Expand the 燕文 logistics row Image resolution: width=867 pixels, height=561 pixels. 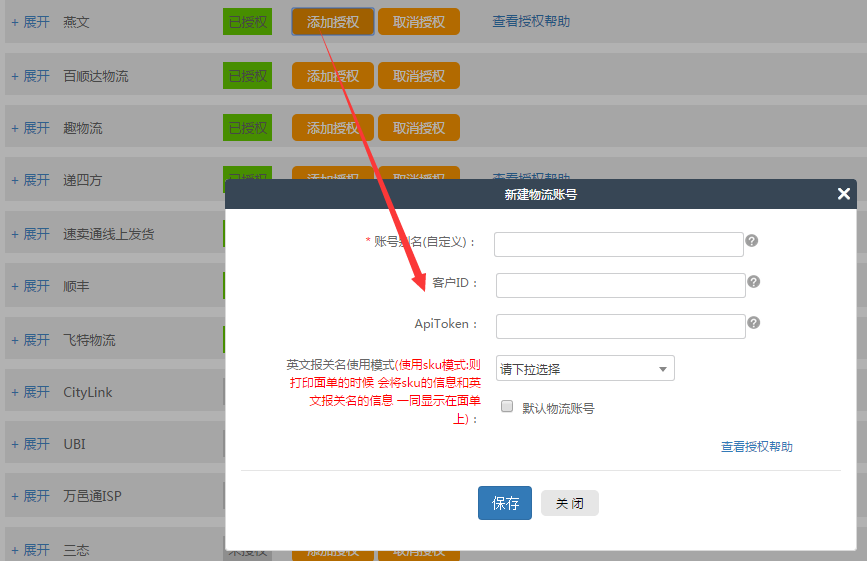pos(30,21)
